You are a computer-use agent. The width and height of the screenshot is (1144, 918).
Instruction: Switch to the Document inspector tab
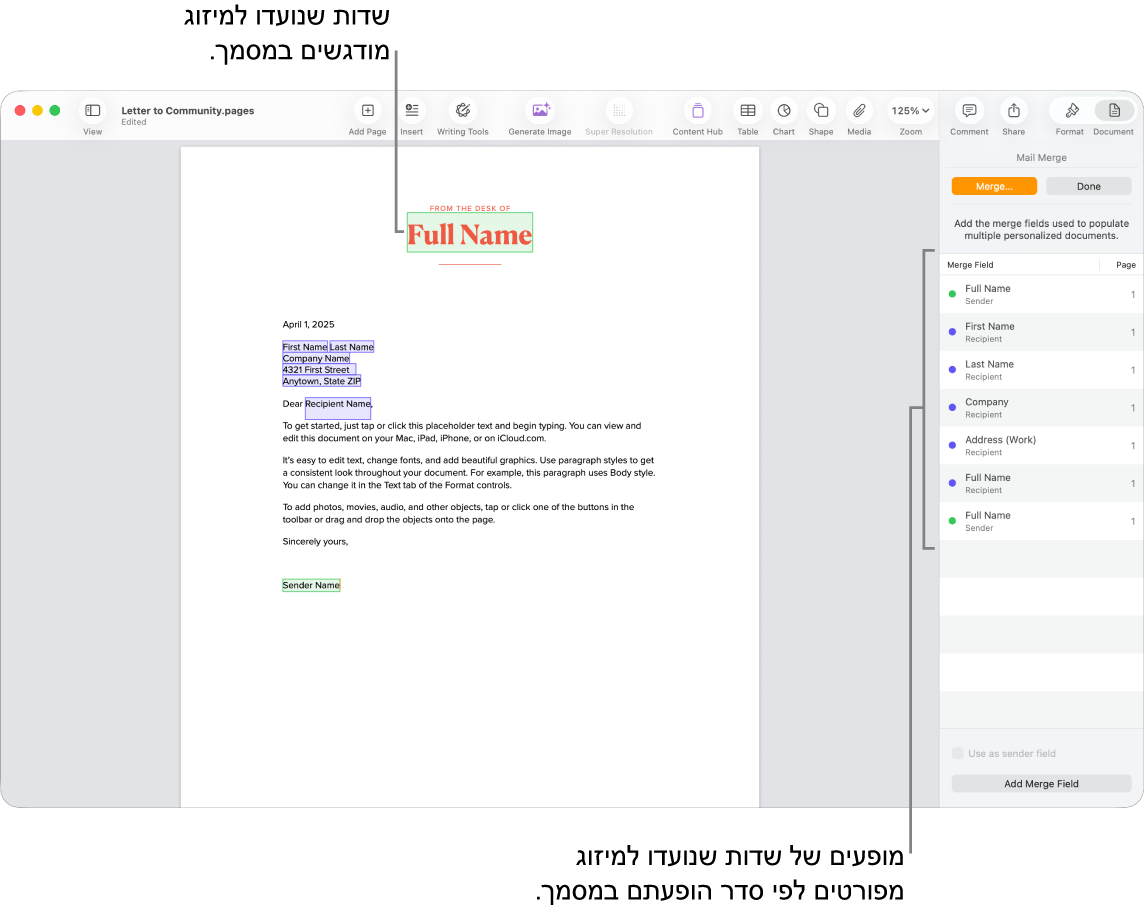[x=1113, y=111]
